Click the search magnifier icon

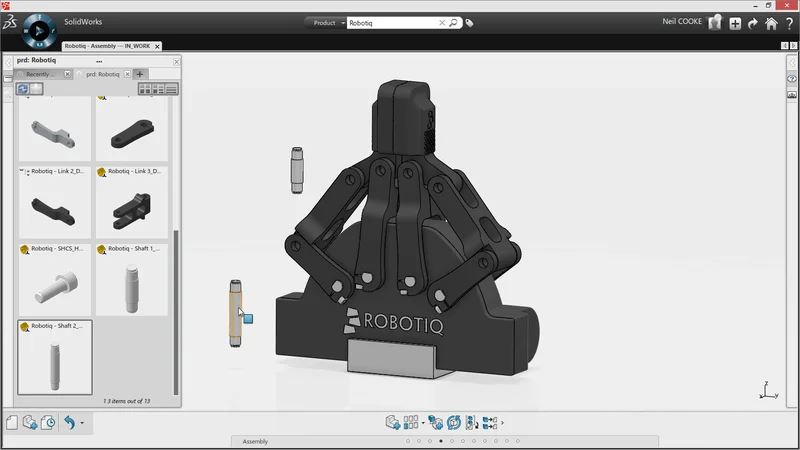click(x=453, y=23)
